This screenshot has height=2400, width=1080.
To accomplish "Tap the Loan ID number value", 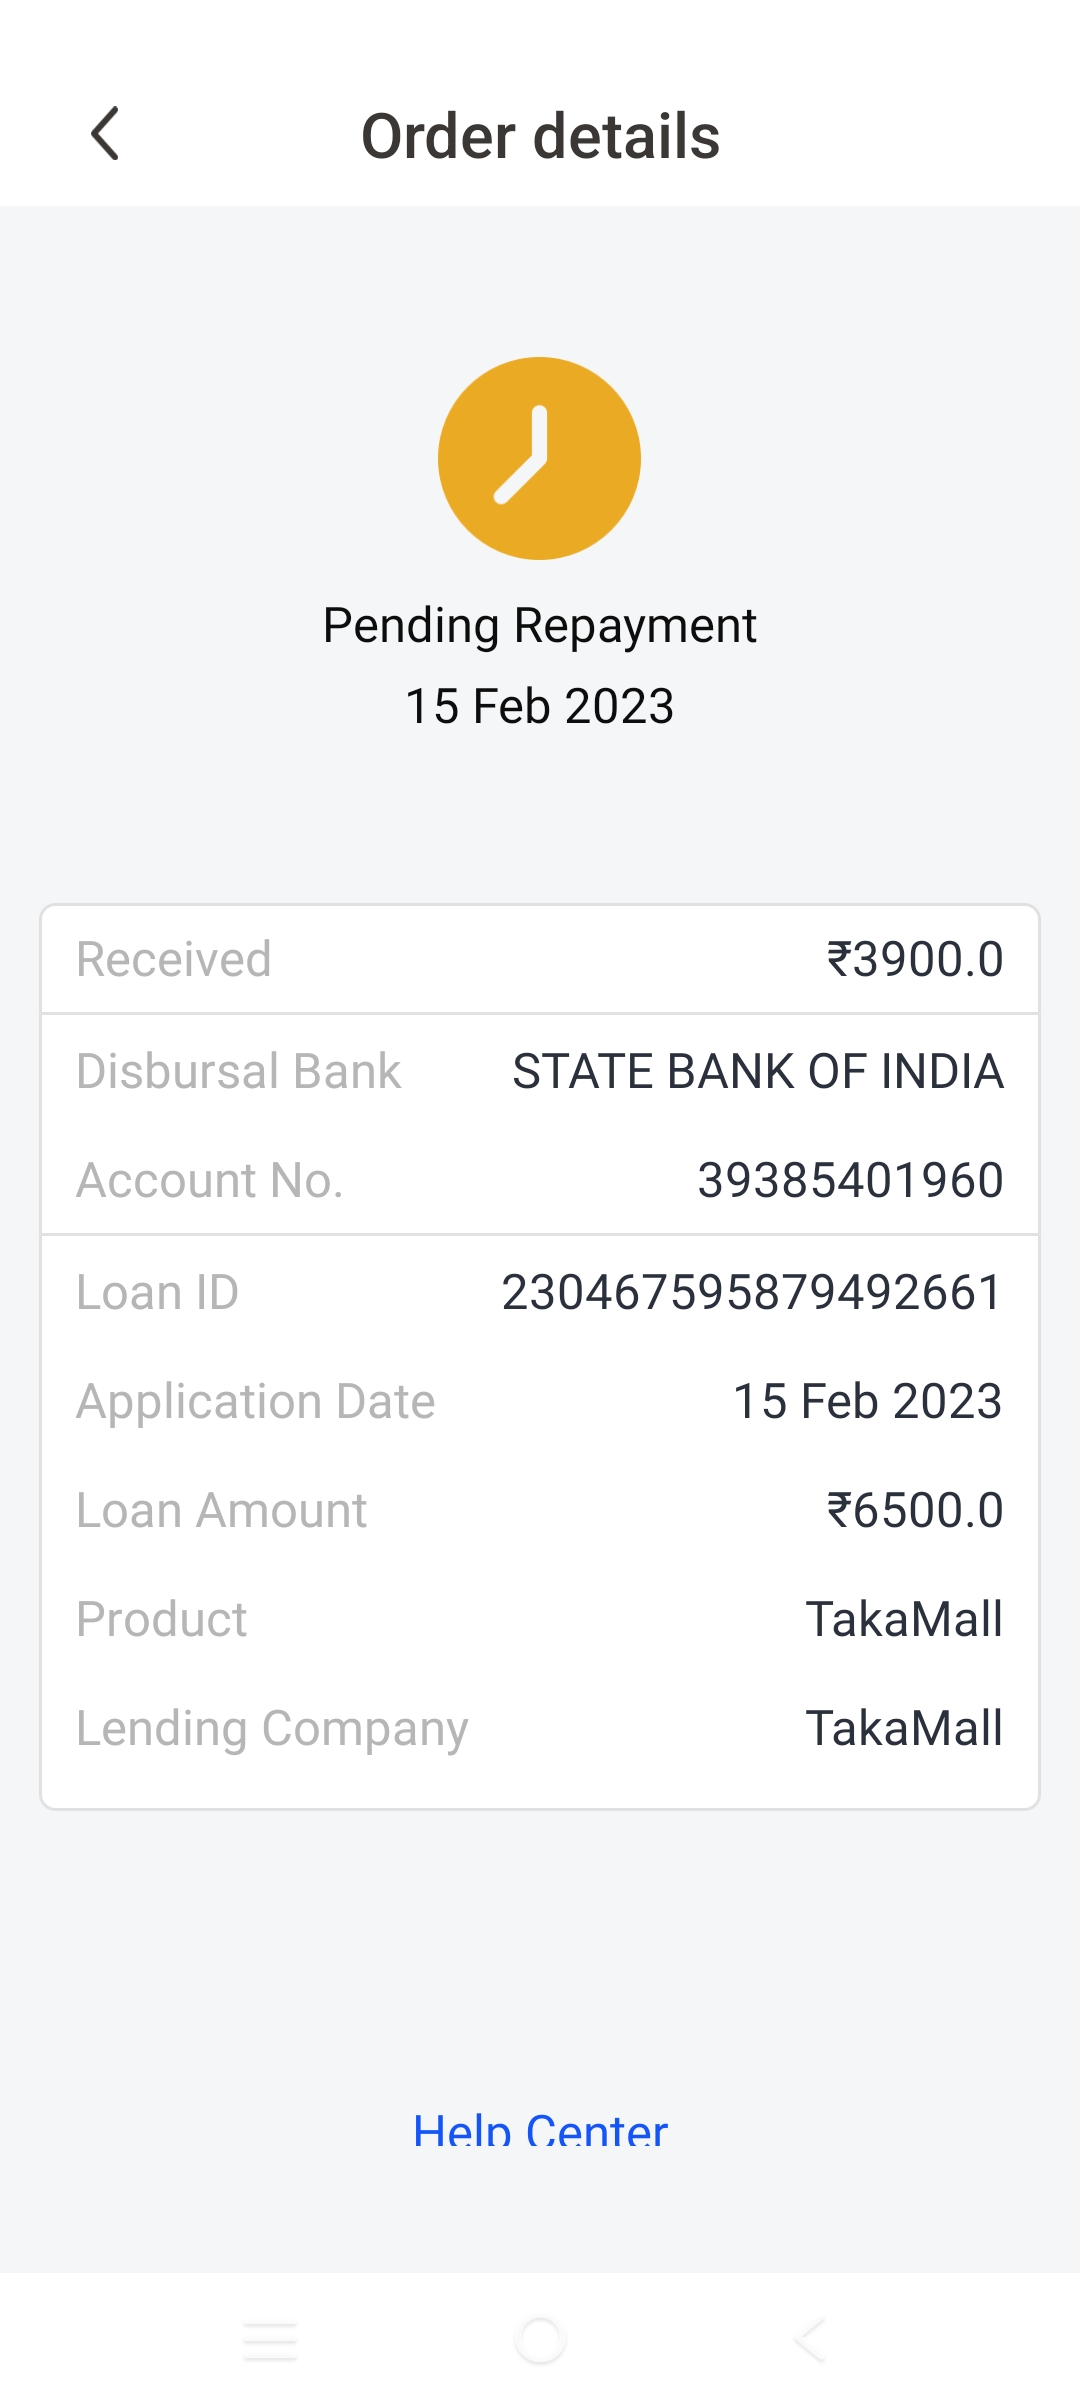I will 751,1292.
